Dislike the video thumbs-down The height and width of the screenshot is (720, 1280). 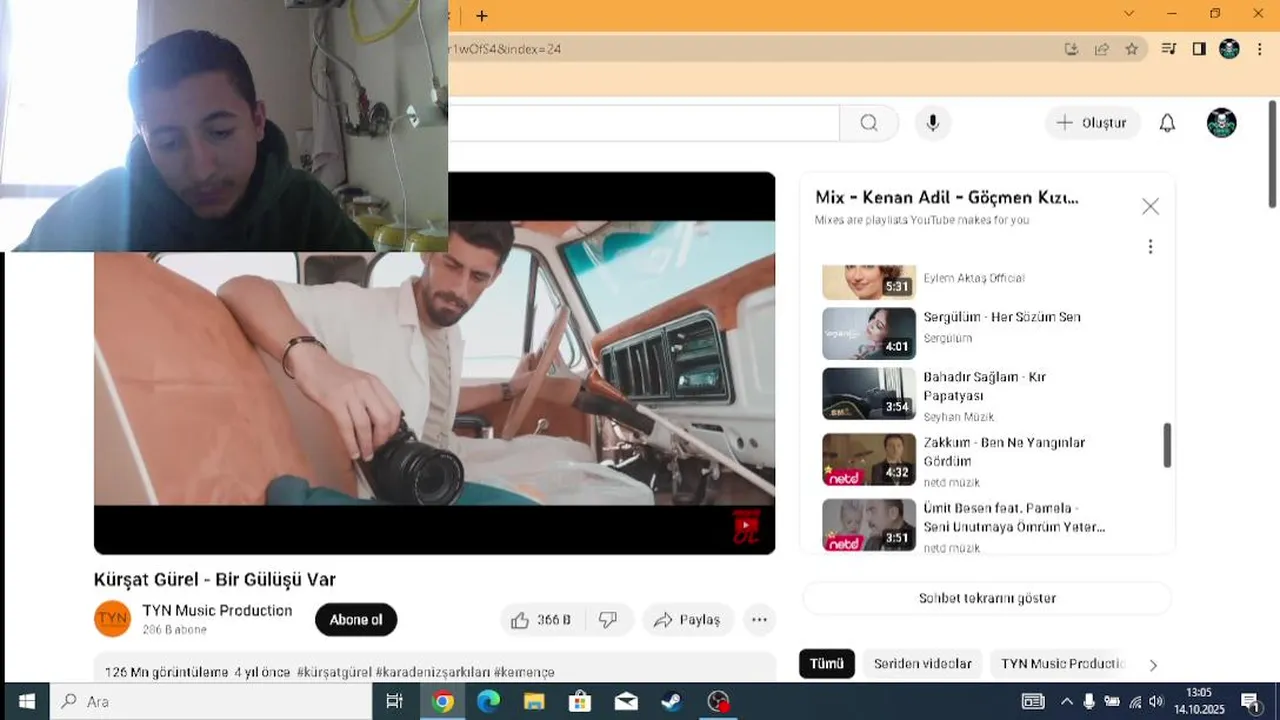pos(608,620)
